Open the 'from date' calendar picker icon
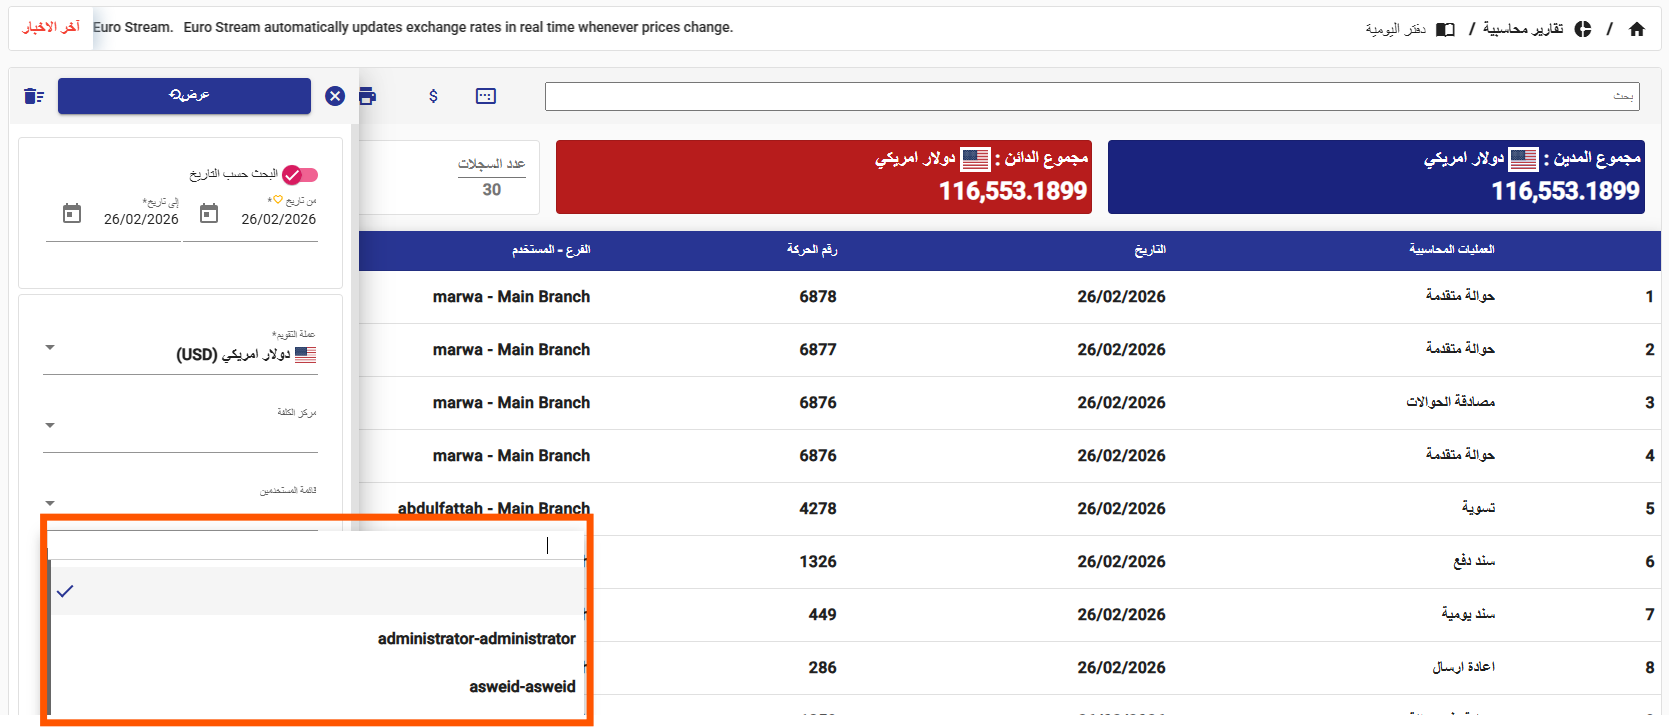 tap(209, 214)
